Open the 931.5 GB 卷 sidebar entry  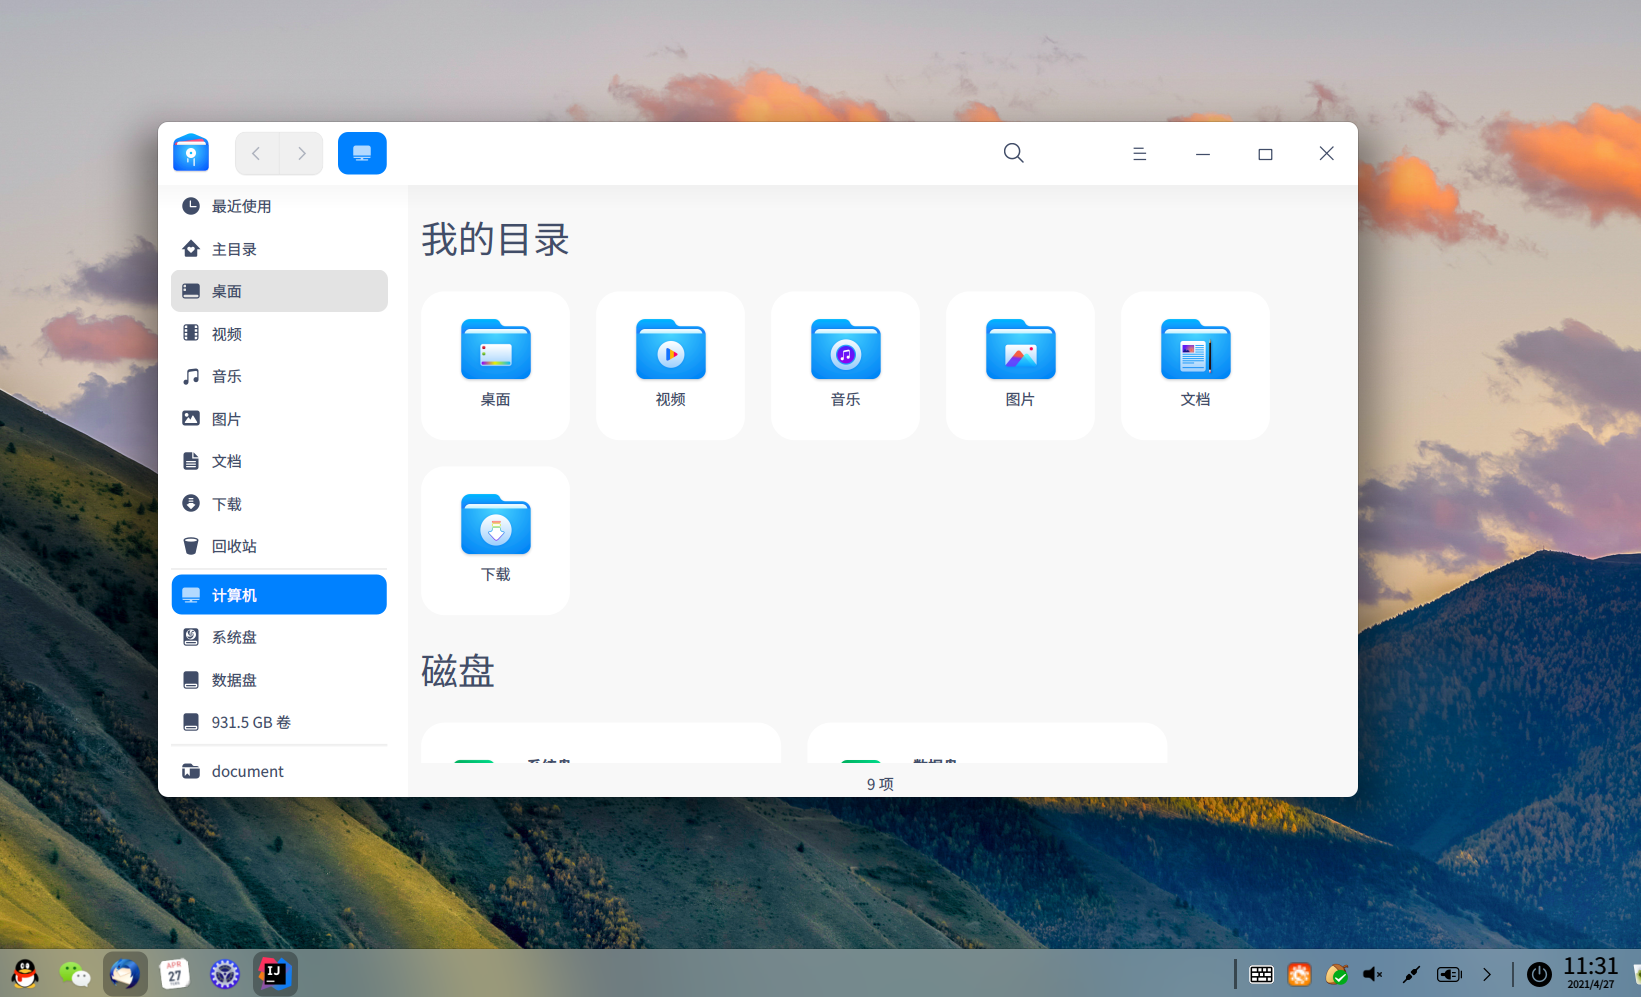coord(279,722)
